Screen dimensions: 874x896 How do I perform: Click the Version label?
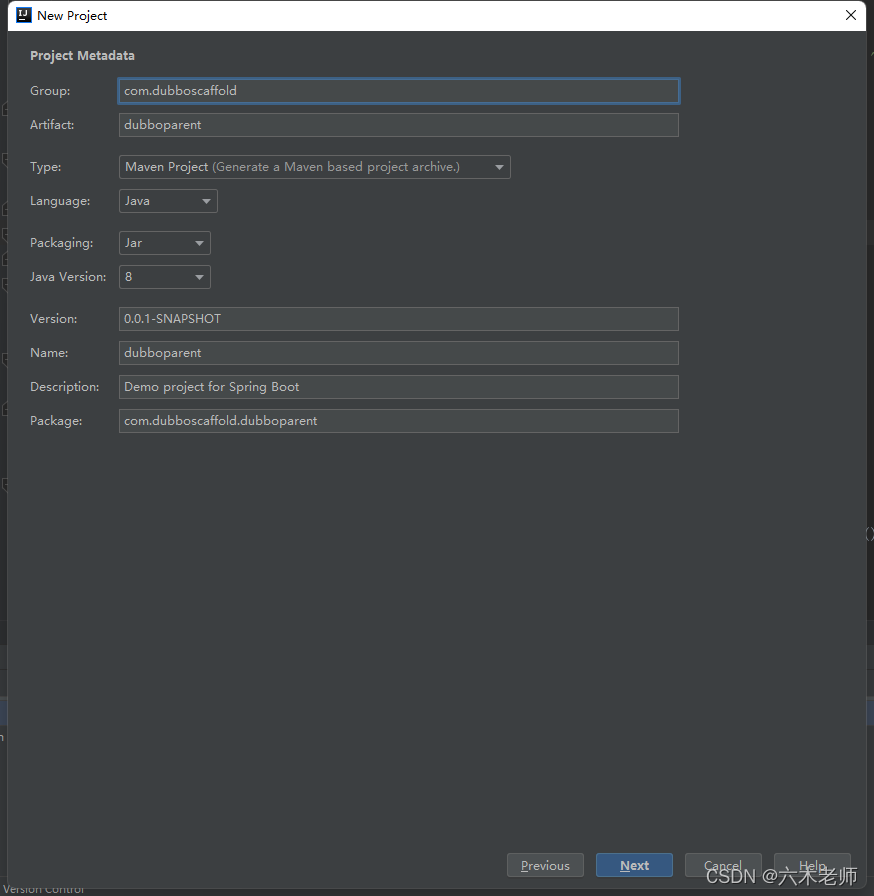(x=54, y=319)
